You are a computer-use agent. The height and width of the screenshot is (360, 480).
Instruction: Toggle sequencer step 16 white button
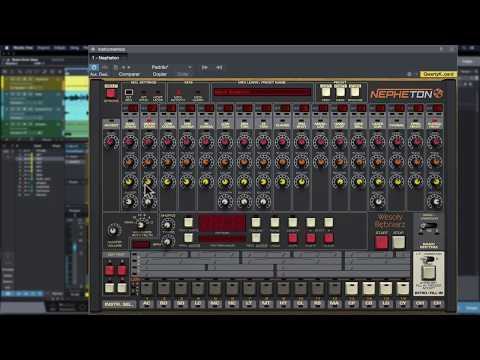pos(403,288)
